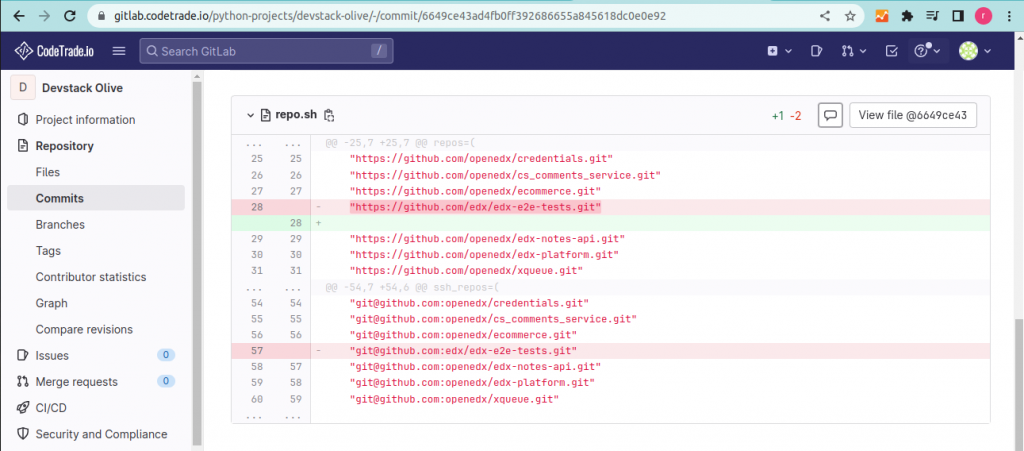Click the ssh_repos hunk header line
Viewport: 1024px width, 451px height.
(x=412, y=287)
